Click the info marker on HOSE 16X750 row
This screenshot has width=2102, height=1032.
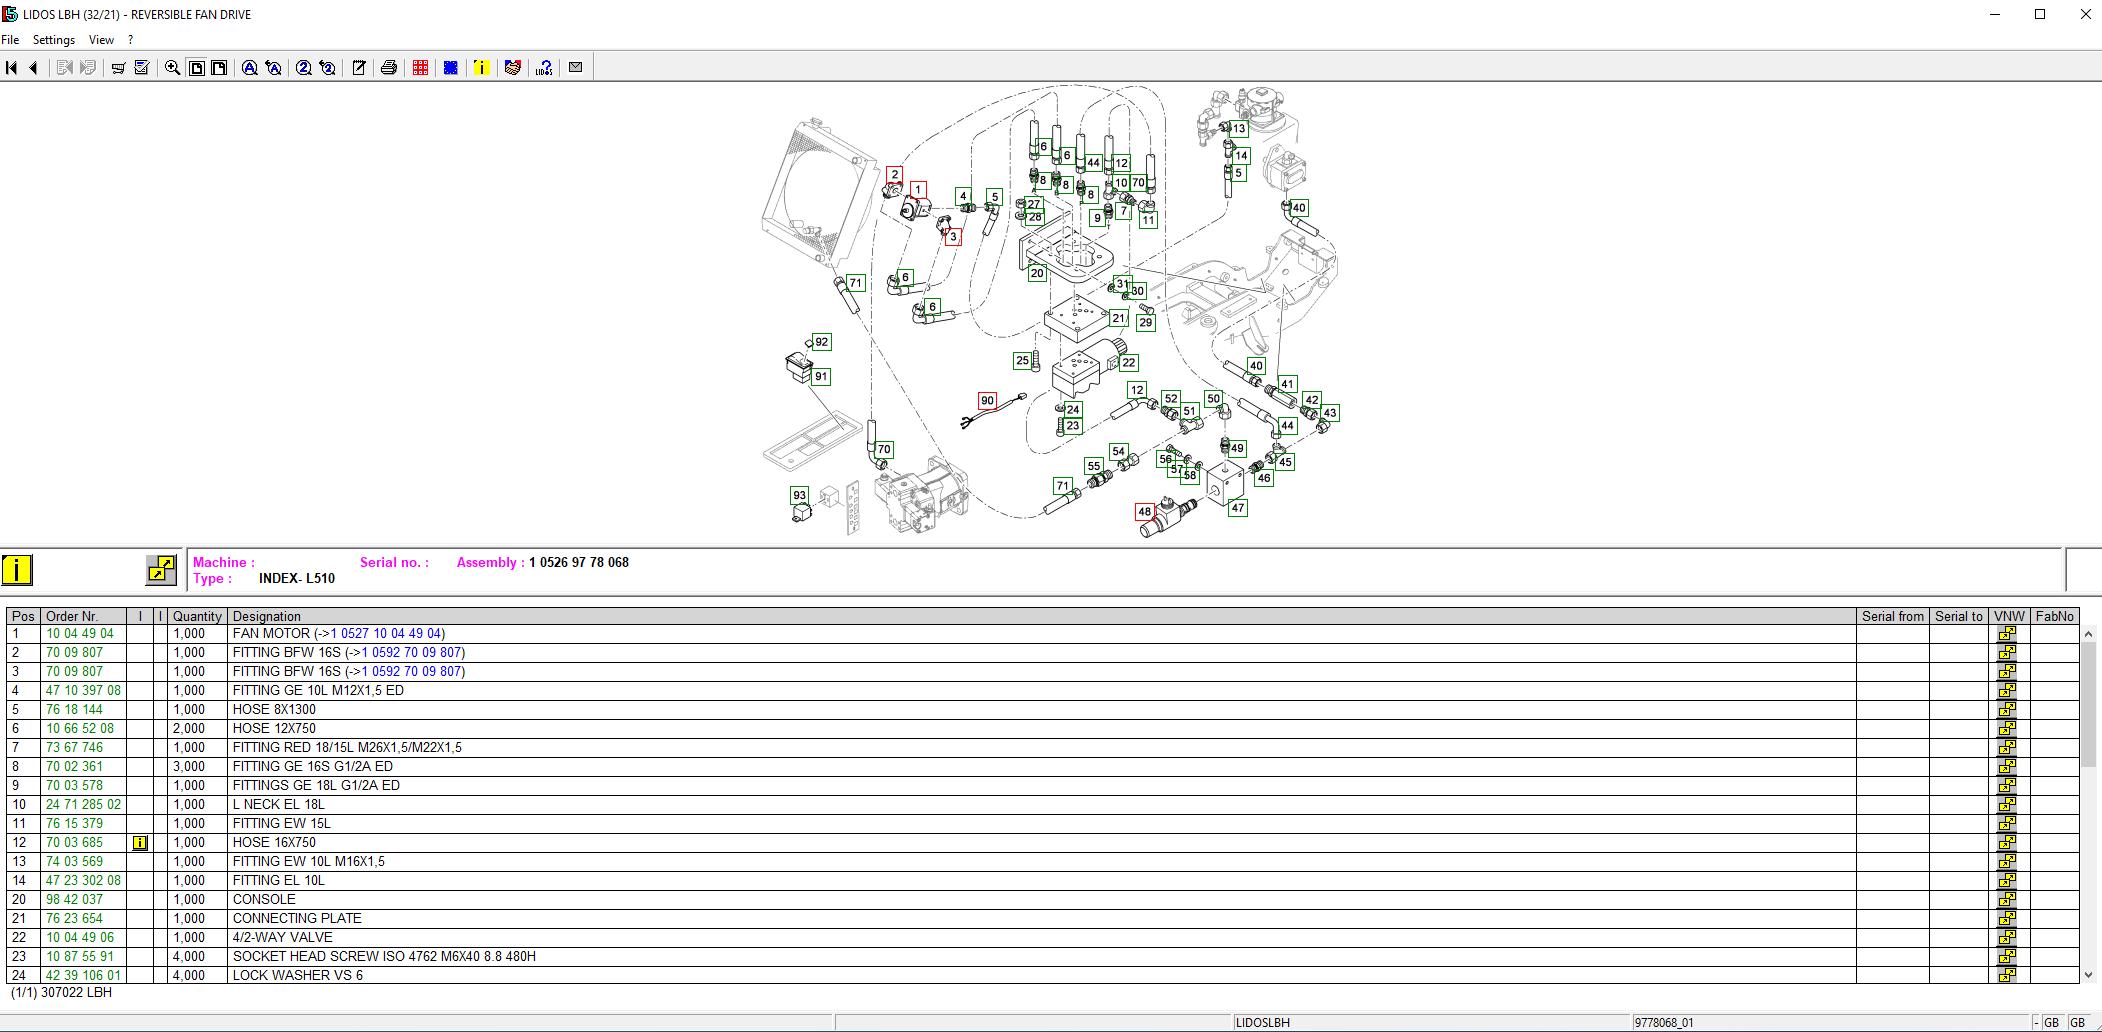coord(140,843)
